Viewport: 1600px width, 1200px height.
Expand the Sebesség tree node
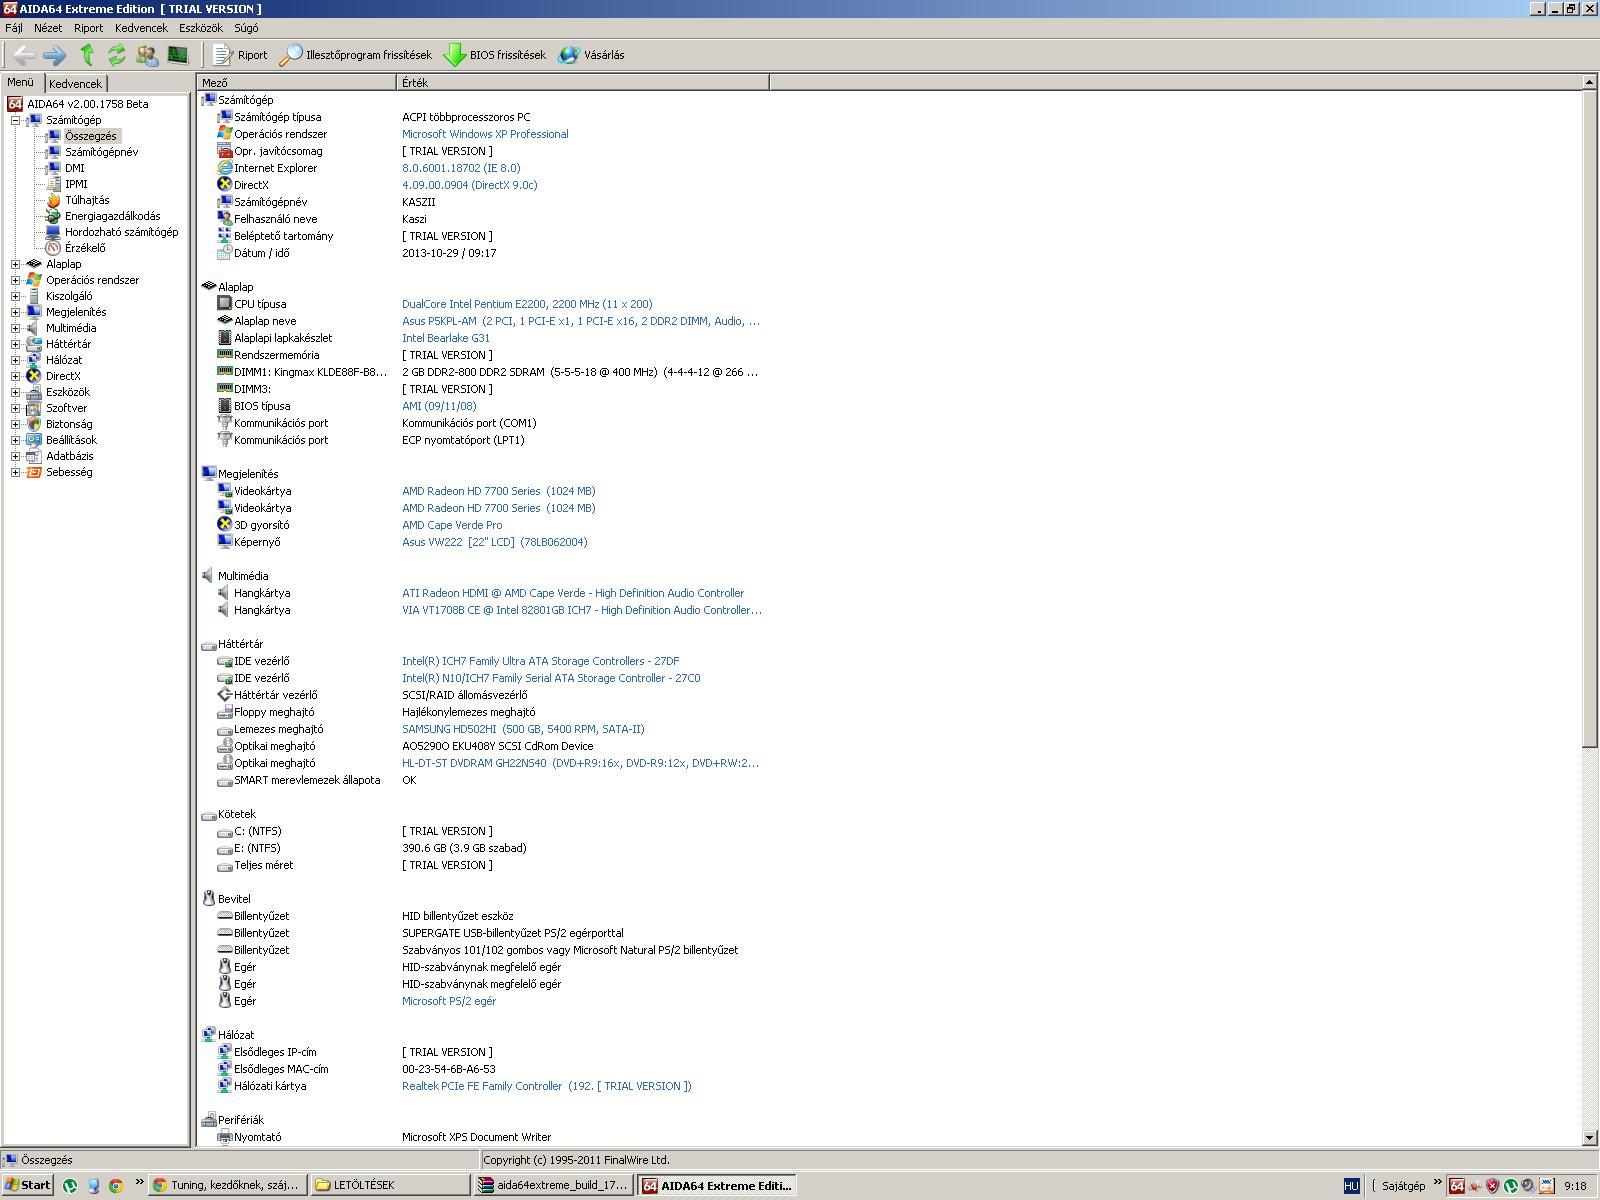(16, 472)
